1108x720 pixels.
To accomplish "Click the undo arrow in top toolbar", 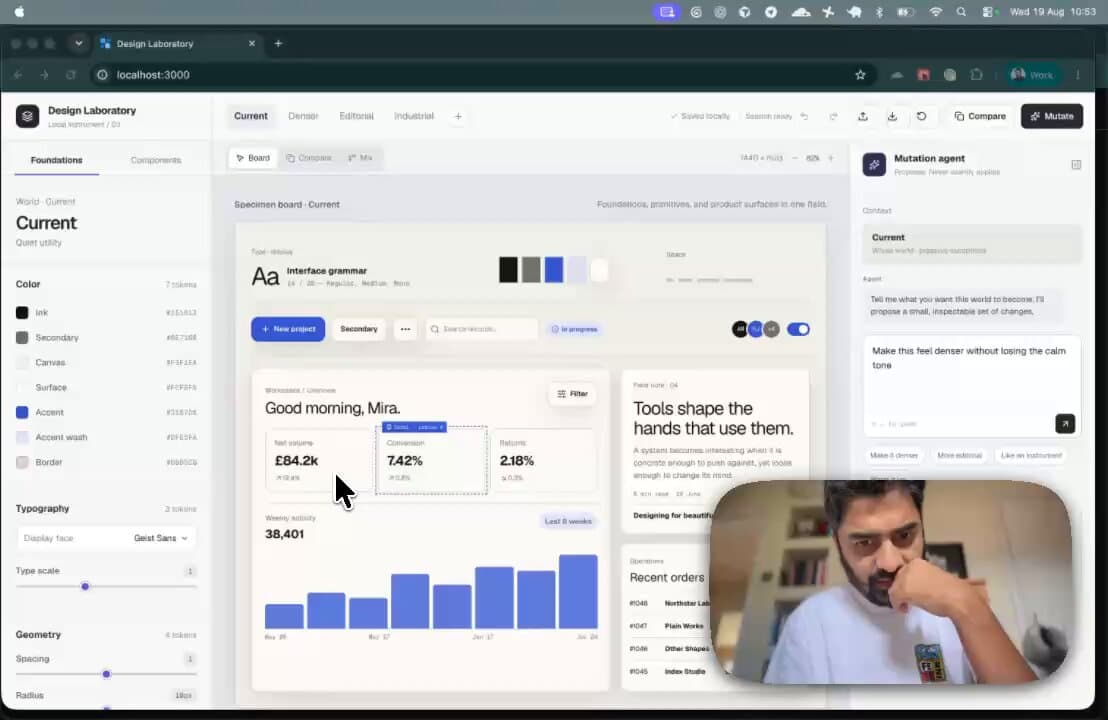I will (804, 116).
